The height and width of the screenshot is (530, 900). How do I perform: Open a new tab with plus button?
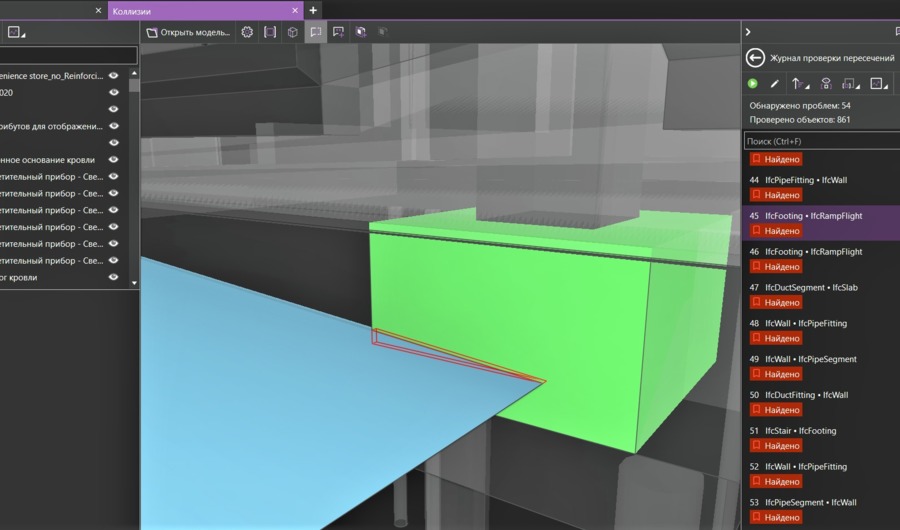pyautogui.click(x=313, y=10)
